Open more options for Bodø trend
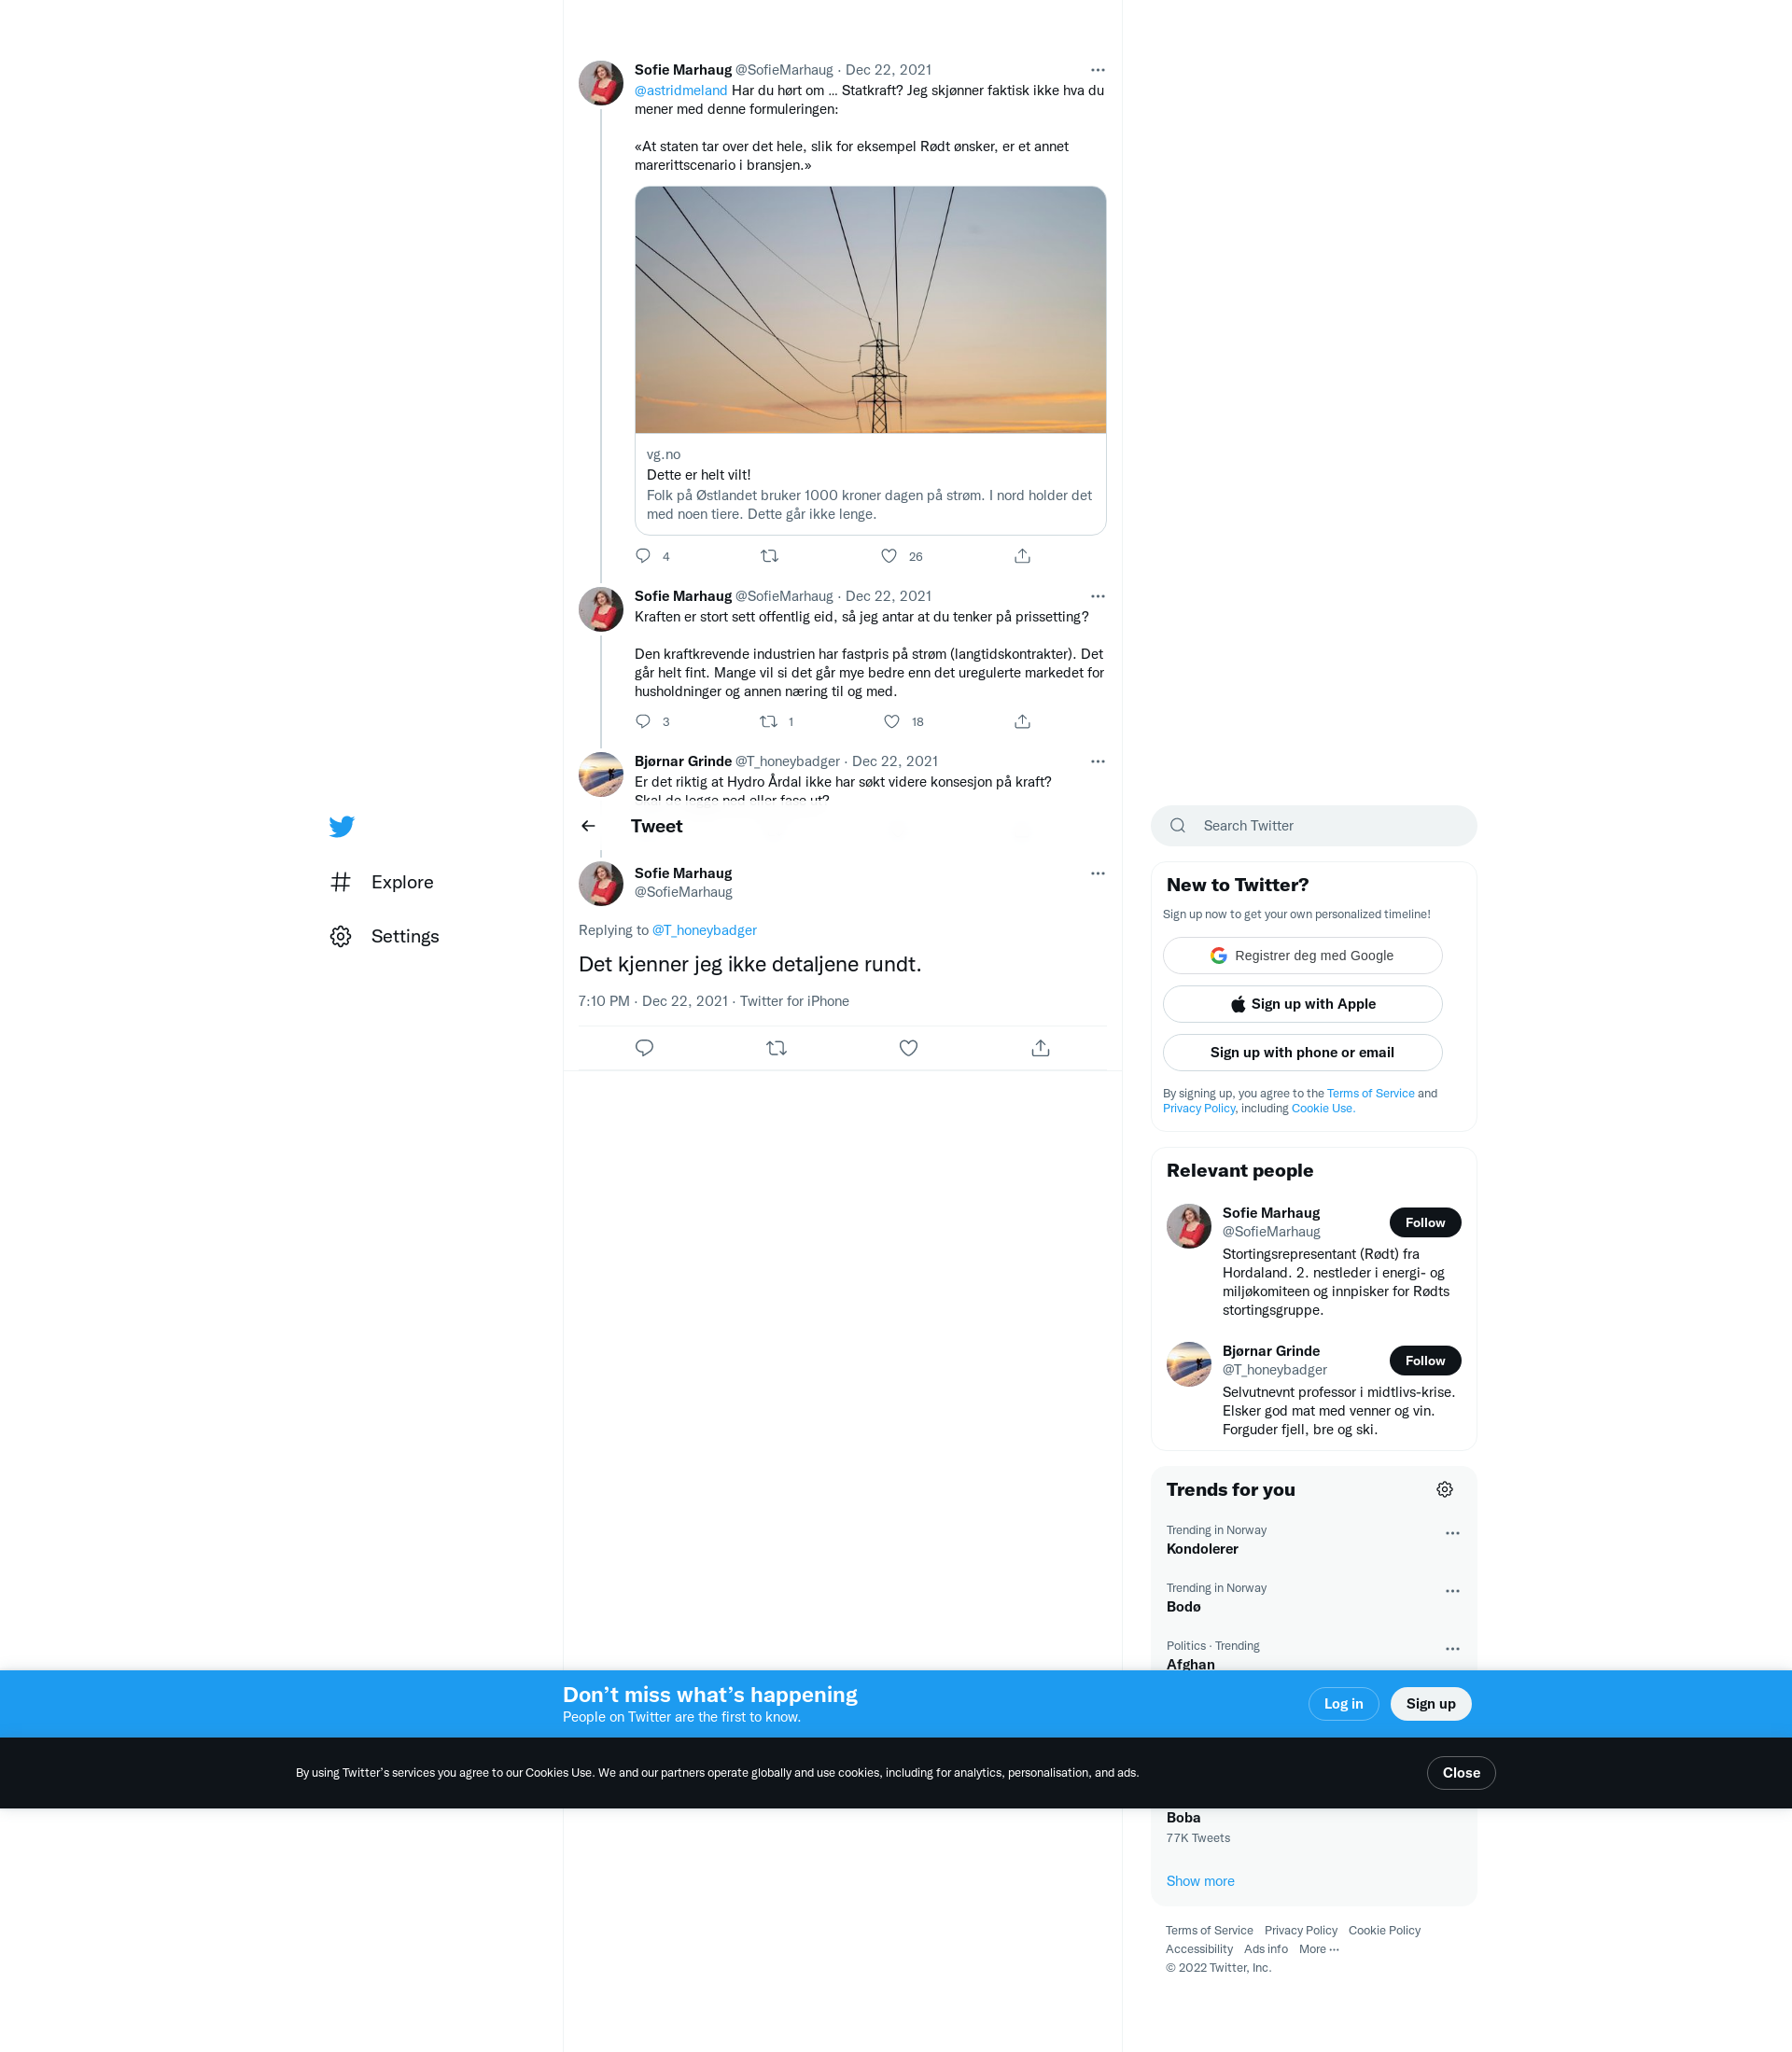Screen dimensions: 1792x2052 (x=1452, y=1591)
